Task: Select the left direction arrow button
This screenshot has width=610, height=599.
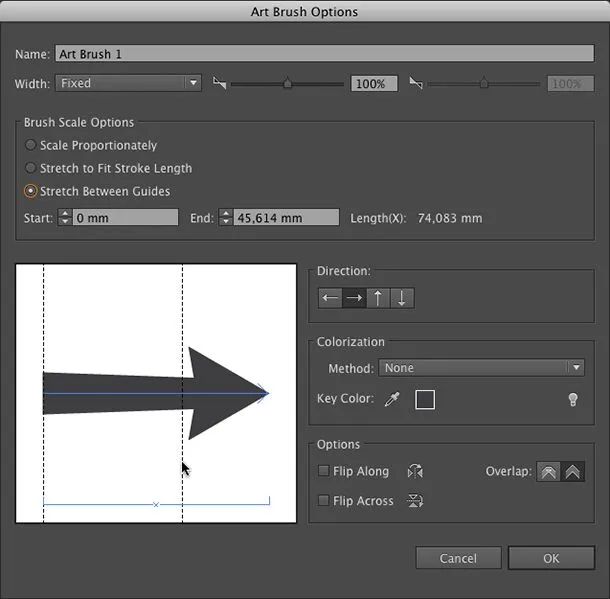Action: coord(330,298)
